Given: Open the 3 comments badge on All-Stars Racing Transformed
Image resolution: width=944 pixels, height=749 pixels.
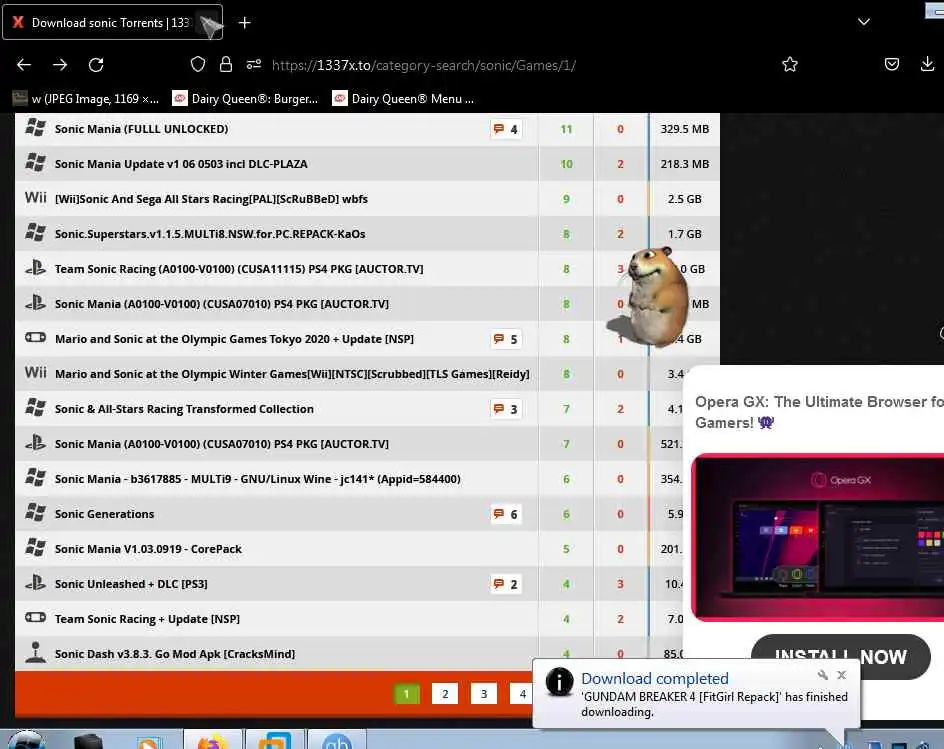Looking at the screenshot, I should [506, 409].
